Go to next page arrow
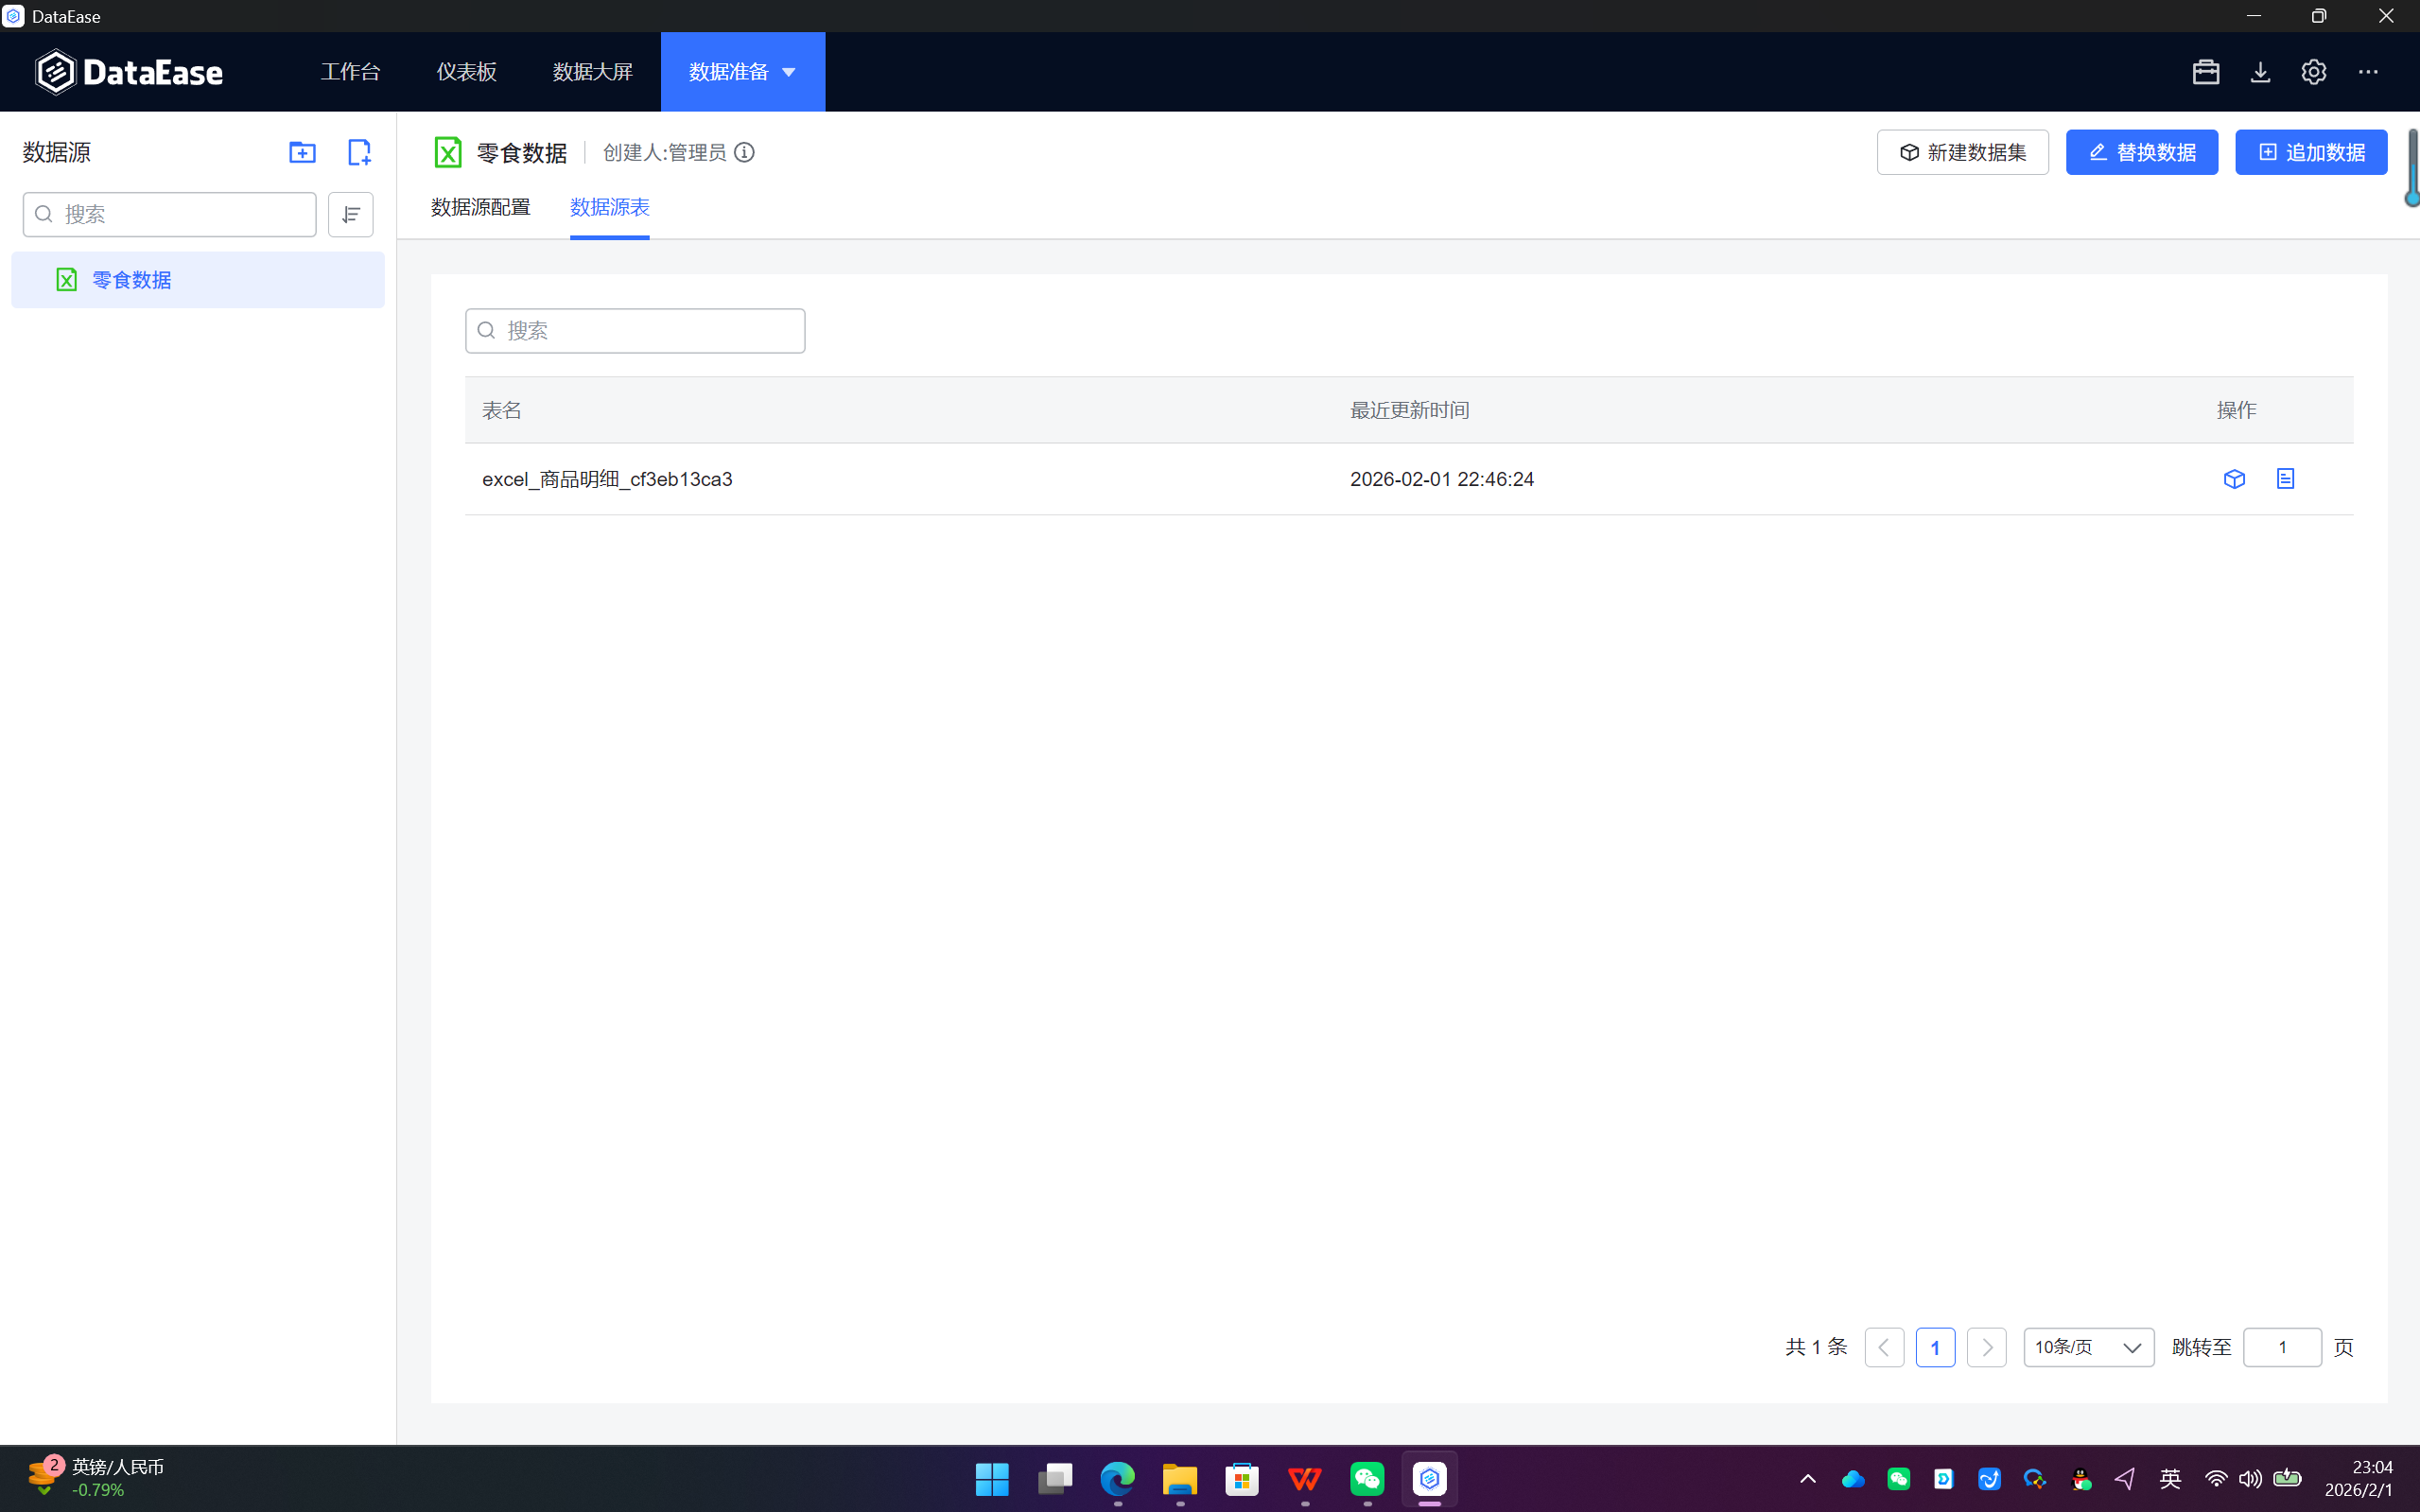Viewport: 2420px width, 1512px height. (1986, 1347)
